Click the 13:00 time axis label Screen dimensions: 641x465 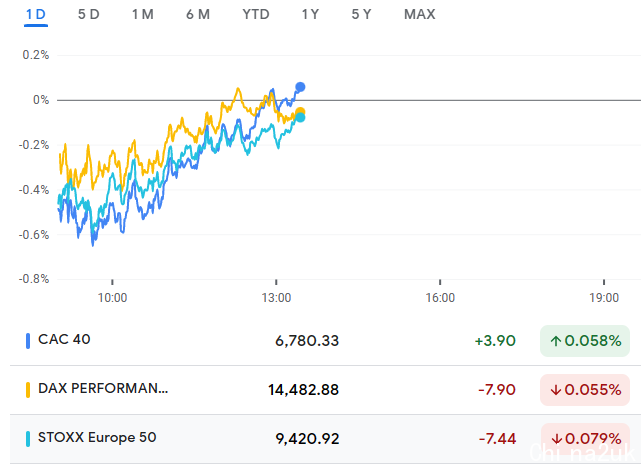click(276, 297)
